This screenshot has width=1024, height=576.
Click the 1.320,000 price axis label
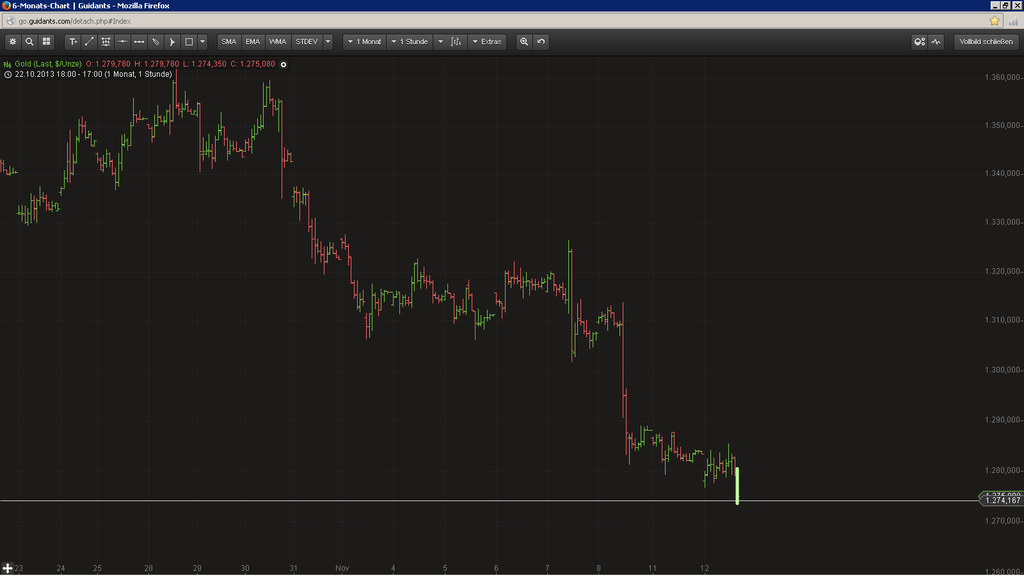click(x=1002, y=272)
